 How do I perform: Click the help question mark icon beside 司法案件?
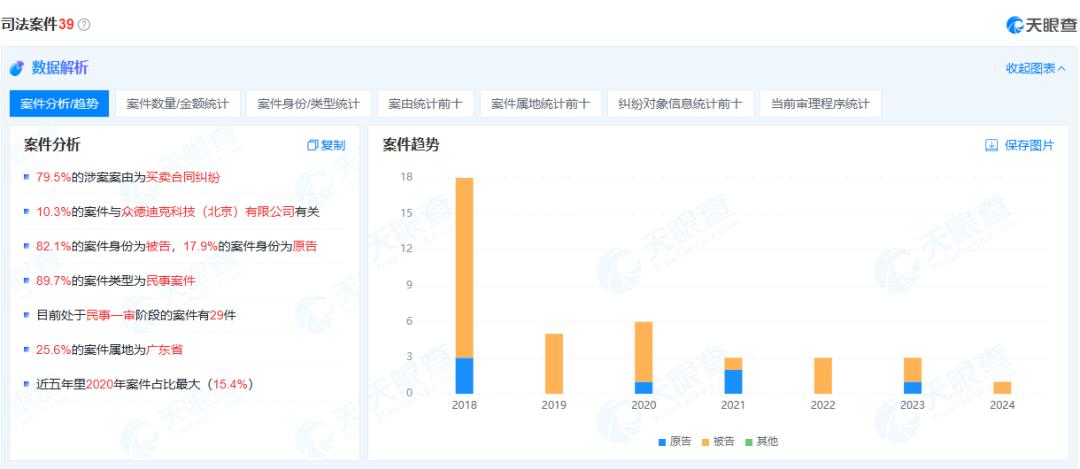[85, 25]
